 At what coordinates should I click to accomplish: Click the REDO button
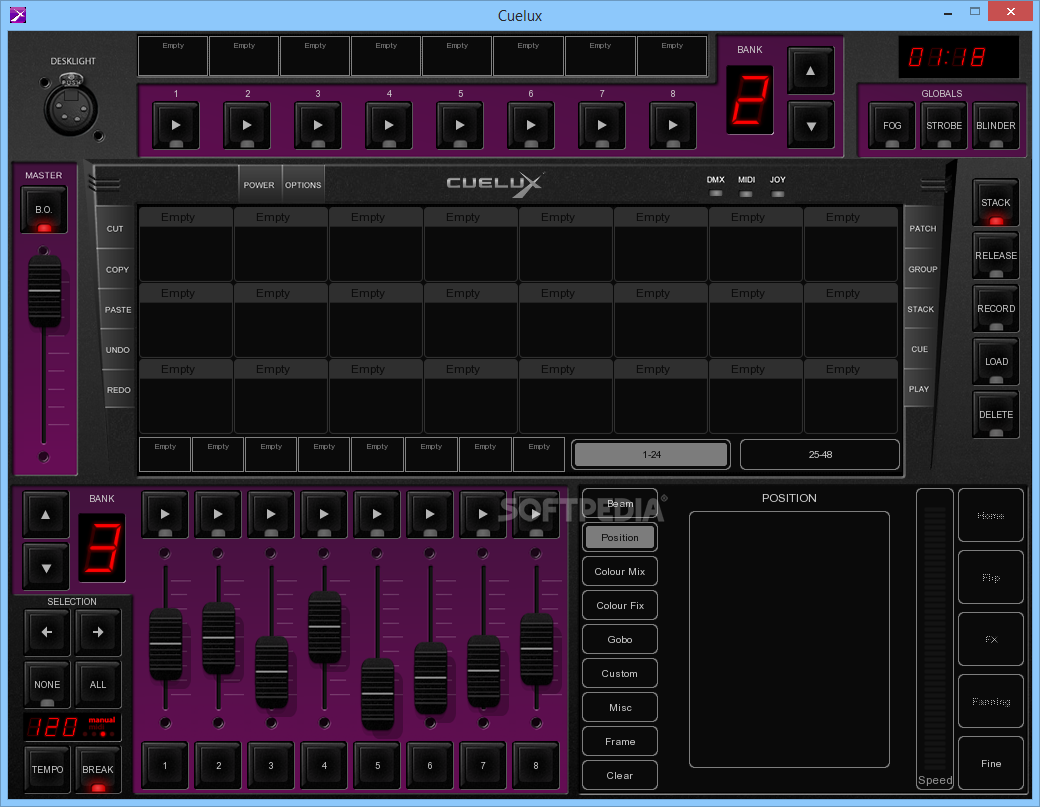click(118, 390)
